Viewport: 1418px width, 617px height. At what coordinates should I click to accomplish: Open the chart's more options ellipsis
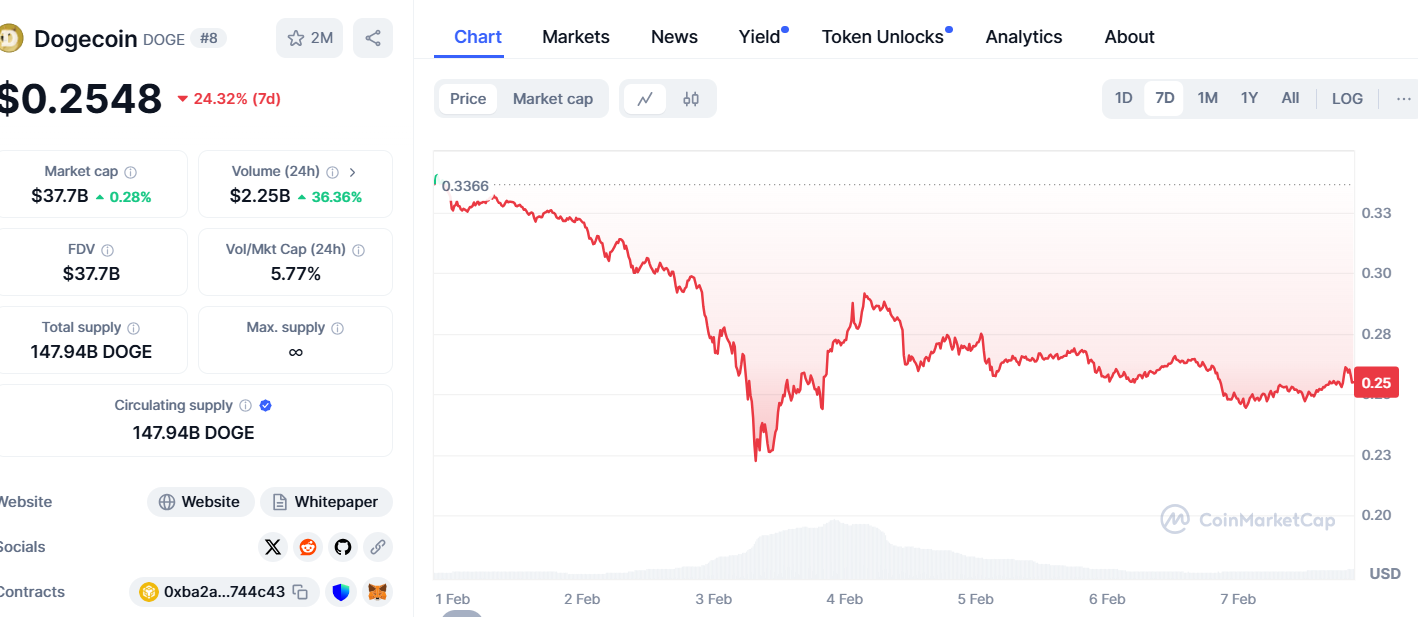point(1404,98)
